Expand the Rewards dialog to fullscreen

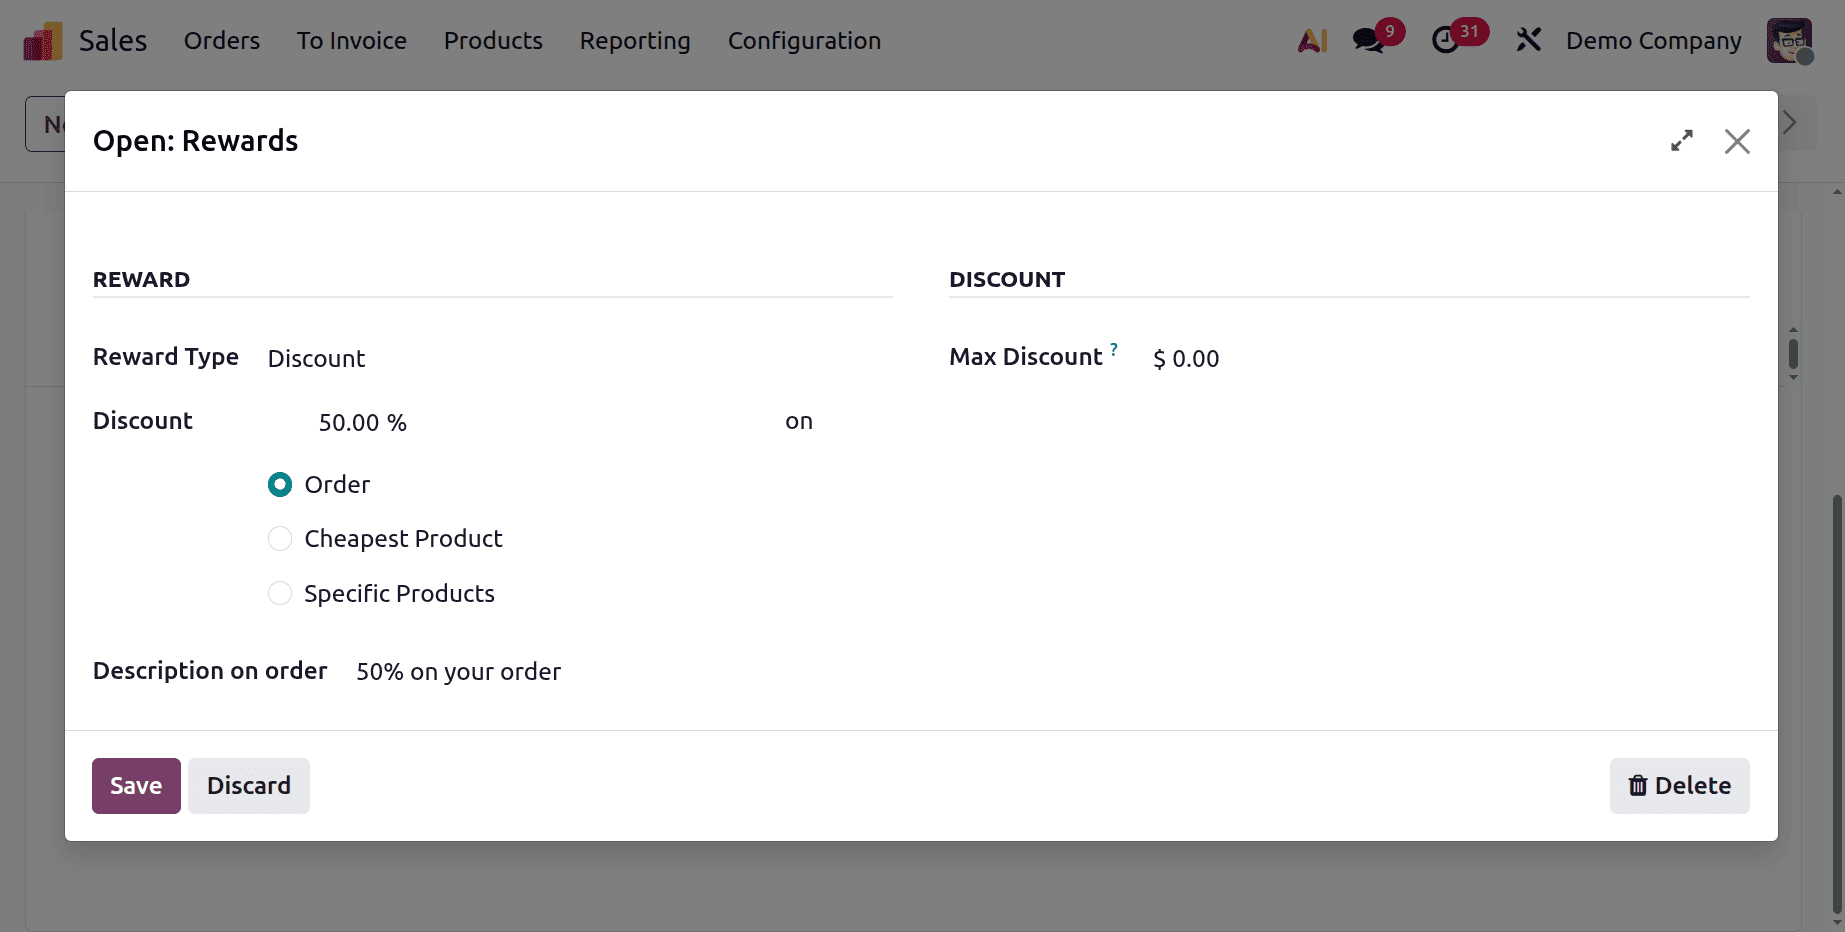(x=1682, y=141)
